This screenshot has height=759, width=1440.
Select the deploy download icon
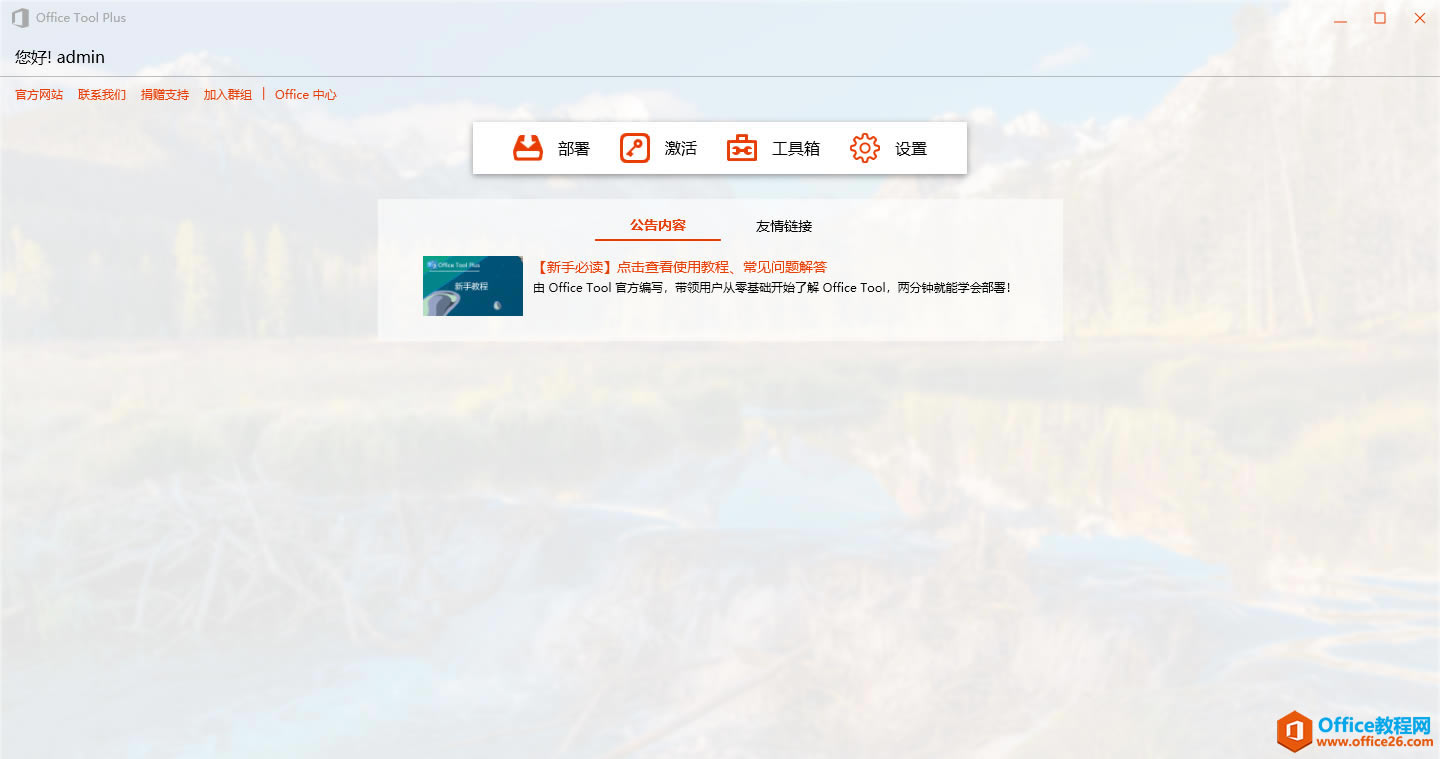[x=528, y=147]
